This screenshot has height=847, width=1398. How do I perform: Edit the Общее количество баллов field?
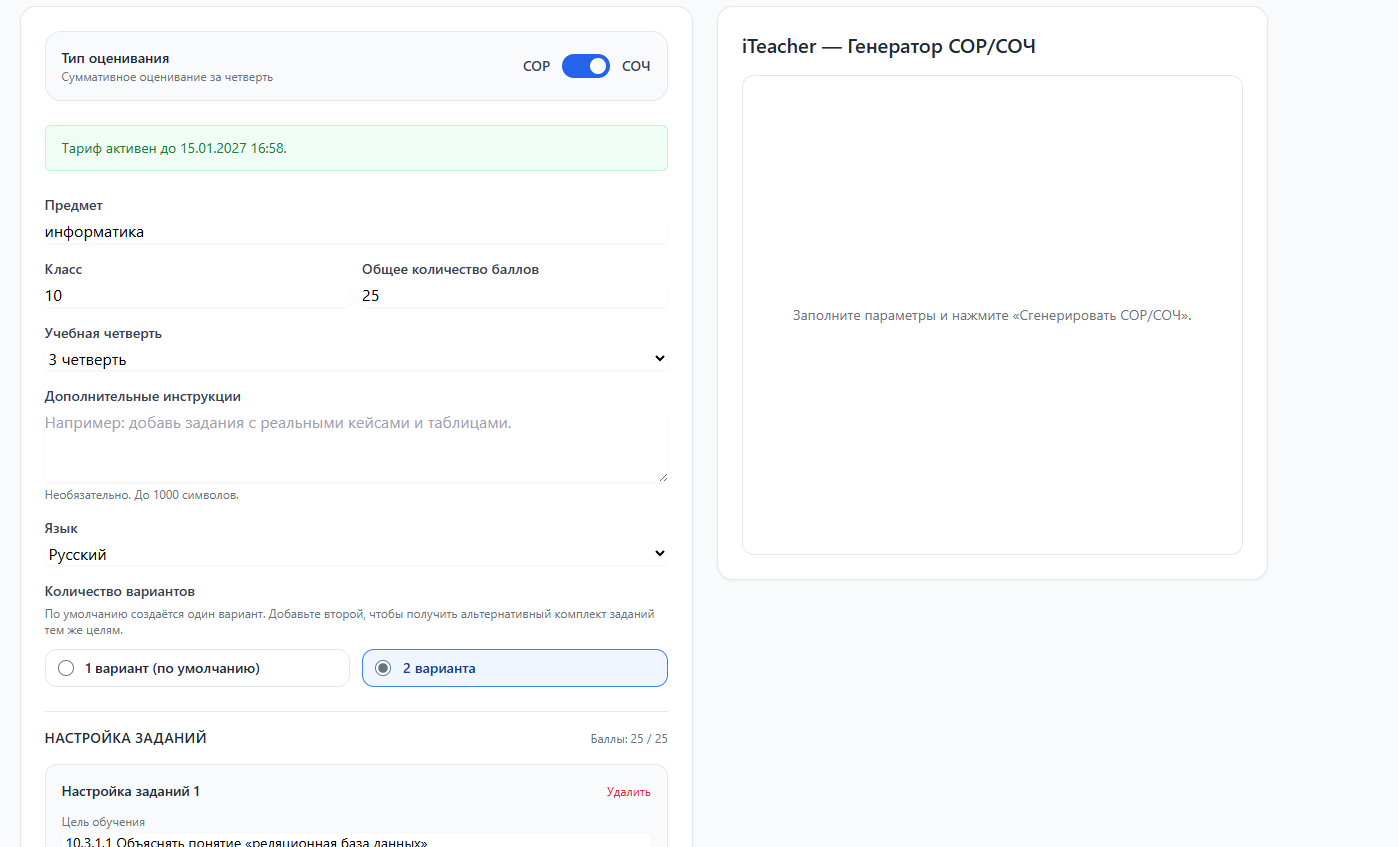click(513, 296)
